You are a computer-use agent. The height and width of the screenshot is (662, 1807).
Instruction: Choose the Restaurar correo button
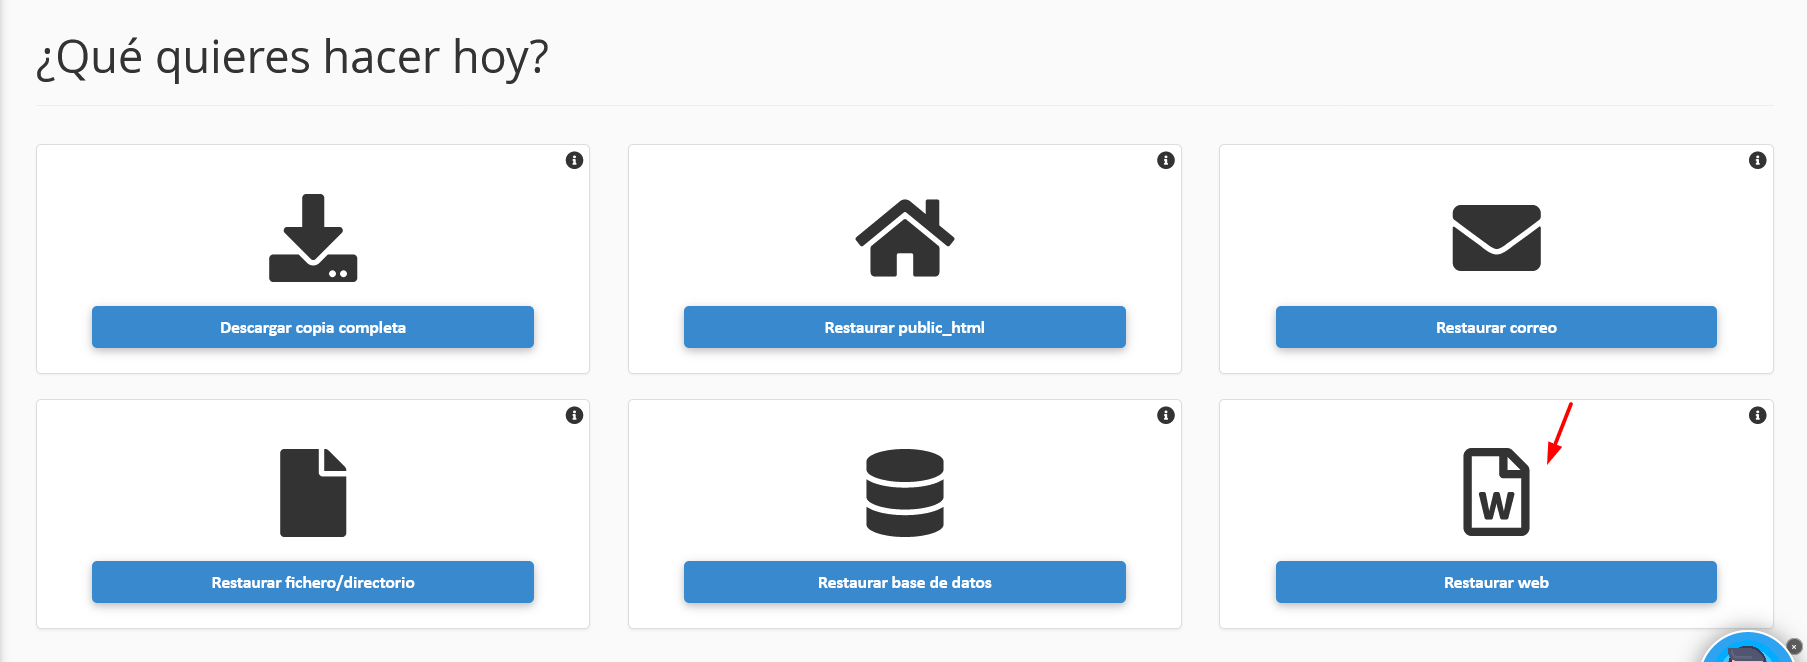pos(1496,327)
